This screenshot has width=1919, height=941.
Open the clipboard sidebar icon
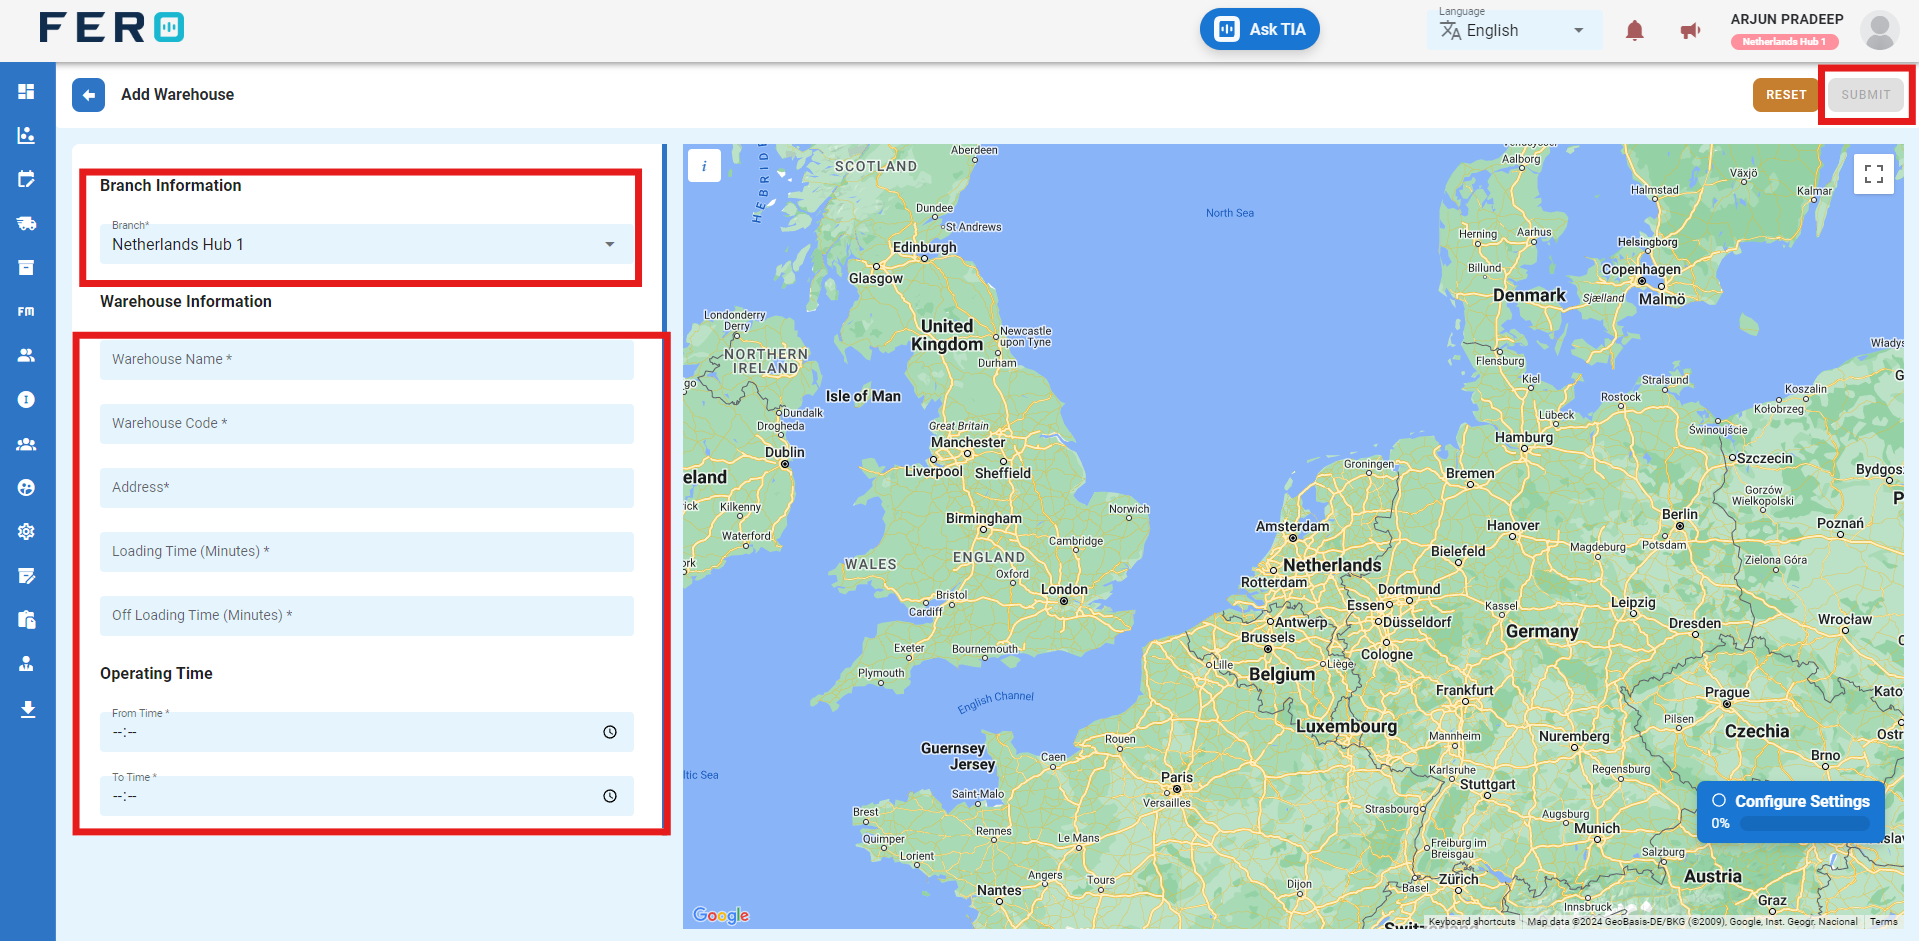[27, 620]
